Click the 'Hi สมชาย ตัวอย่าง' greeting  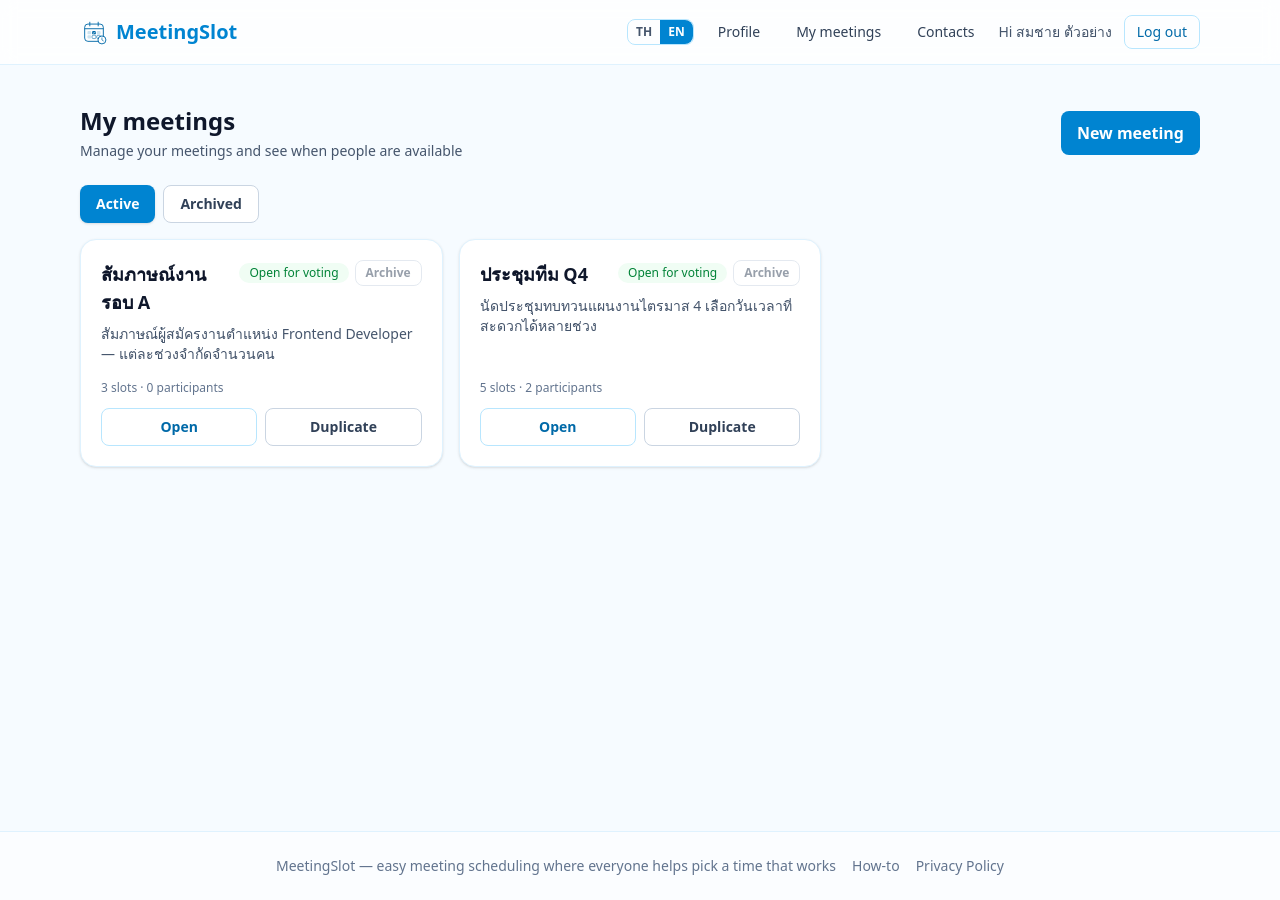[x=1055, y=32]
